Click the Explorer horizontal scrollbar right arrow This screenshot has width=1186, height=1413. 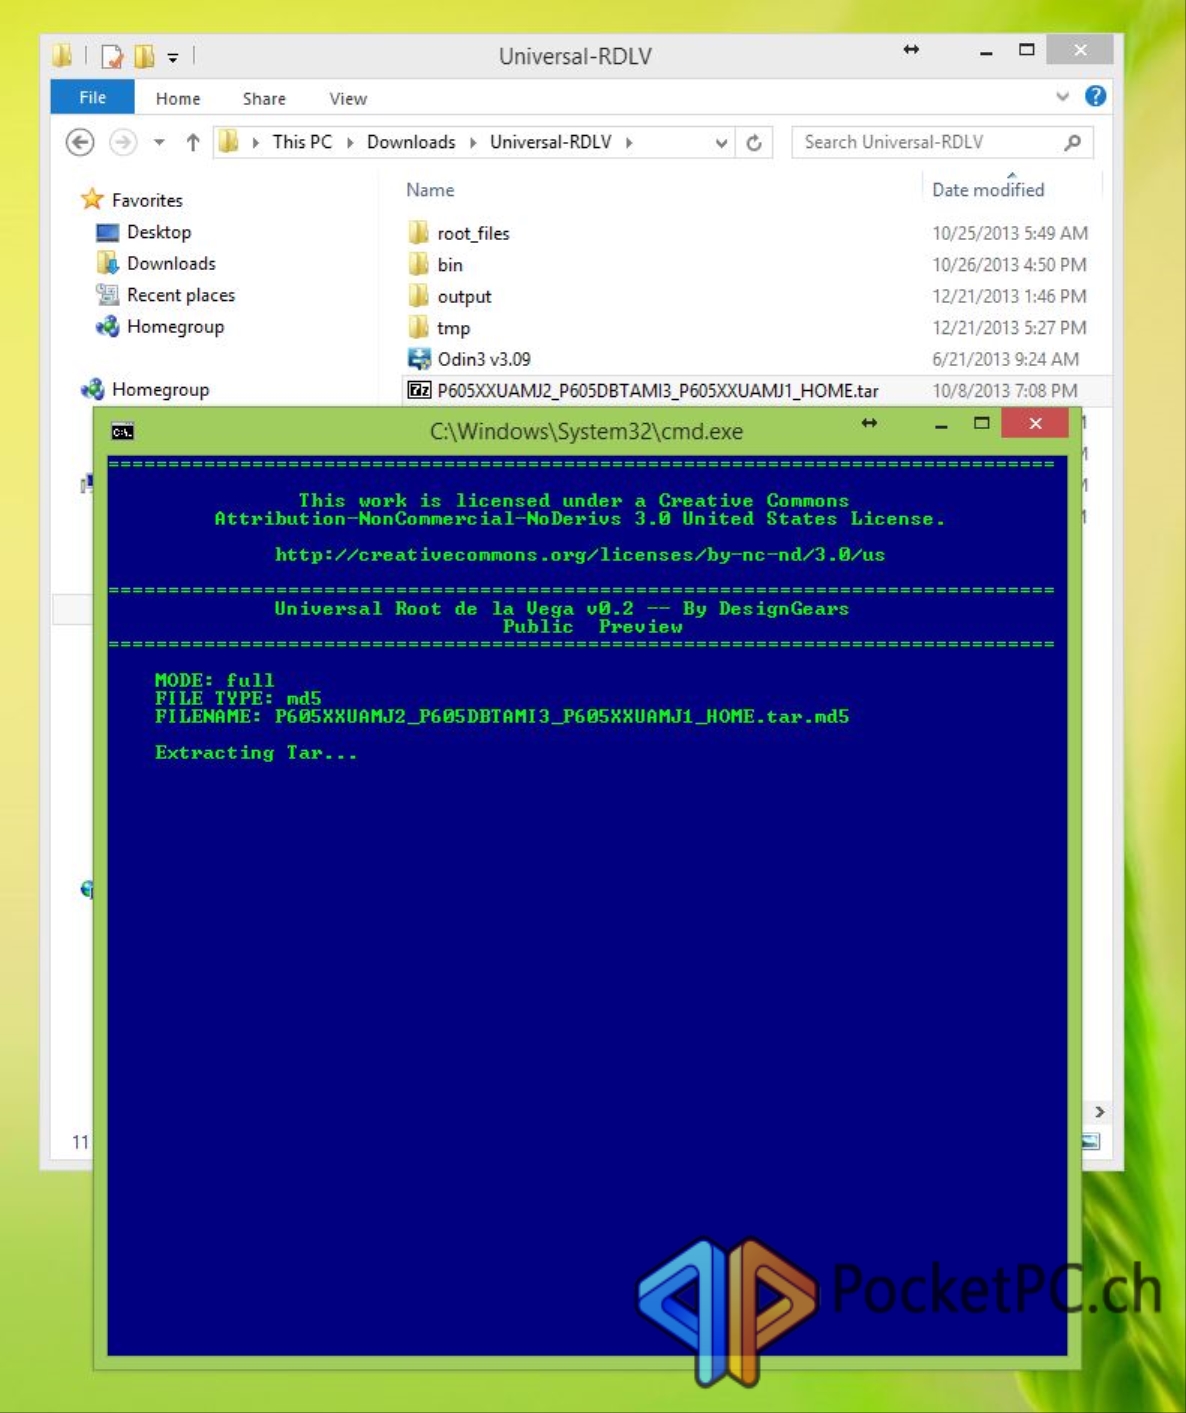(1100, 1112)
